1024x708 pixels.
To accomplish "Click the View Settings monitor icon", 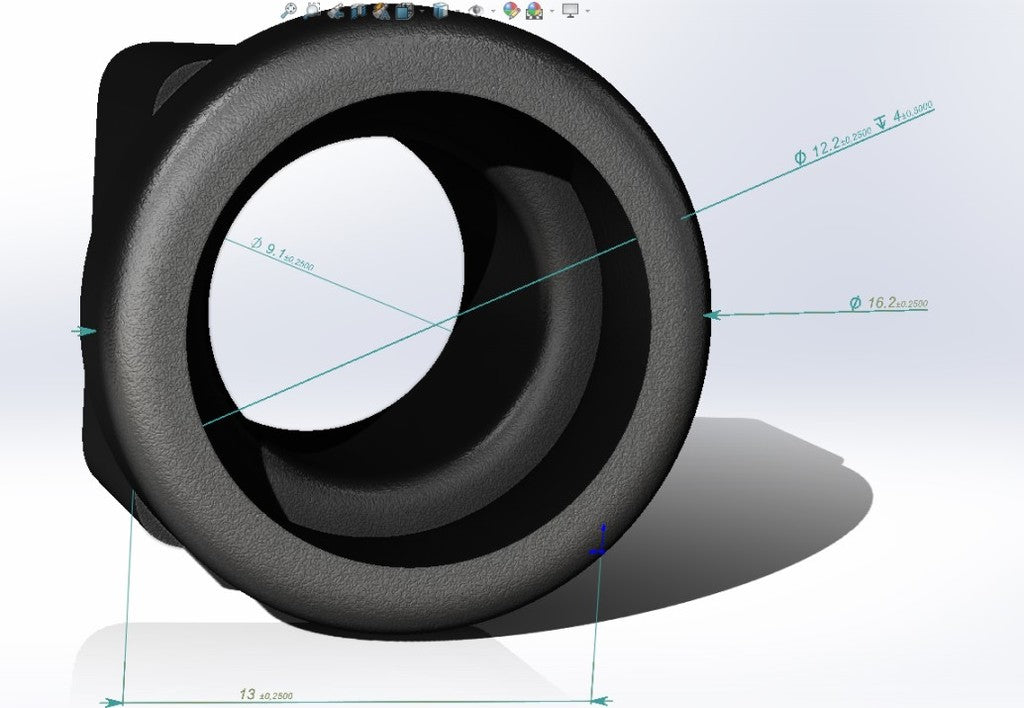I will pyautogui.click(x=571, y=10).
